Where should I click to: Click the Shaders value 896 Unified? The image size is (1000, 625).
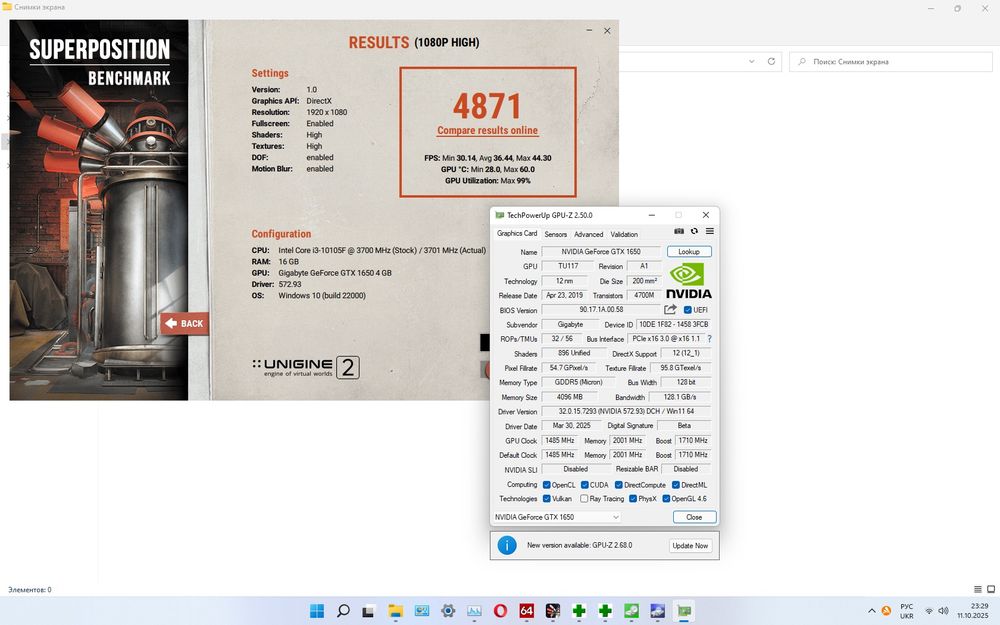point(573,353)
